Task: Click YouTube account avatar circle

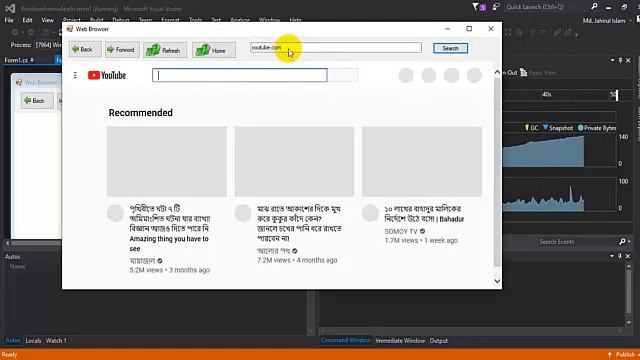Action: (x=474, y=75)
